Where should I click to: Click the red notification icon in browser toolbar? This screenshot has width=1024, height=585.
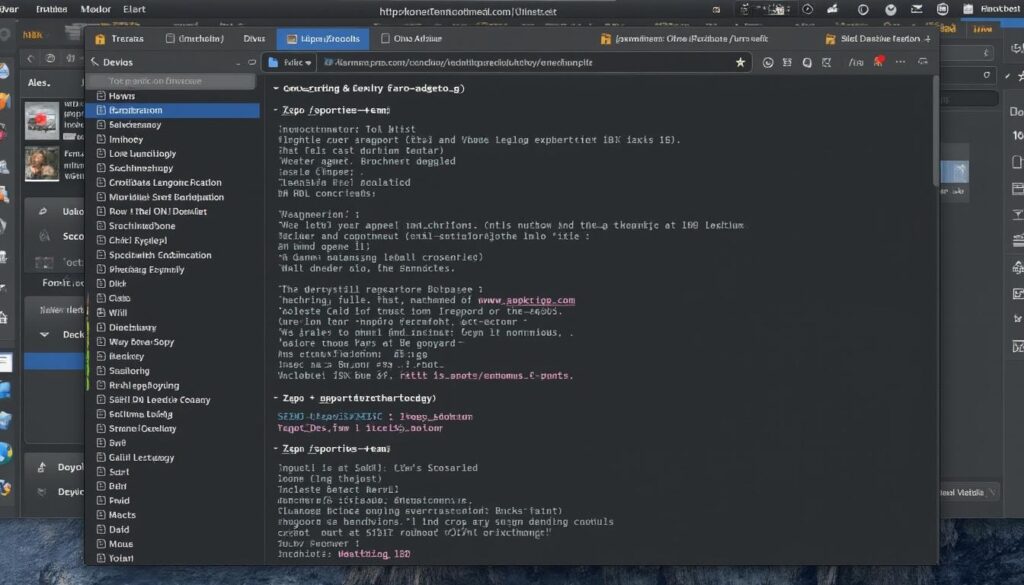(x=879, y=62)
